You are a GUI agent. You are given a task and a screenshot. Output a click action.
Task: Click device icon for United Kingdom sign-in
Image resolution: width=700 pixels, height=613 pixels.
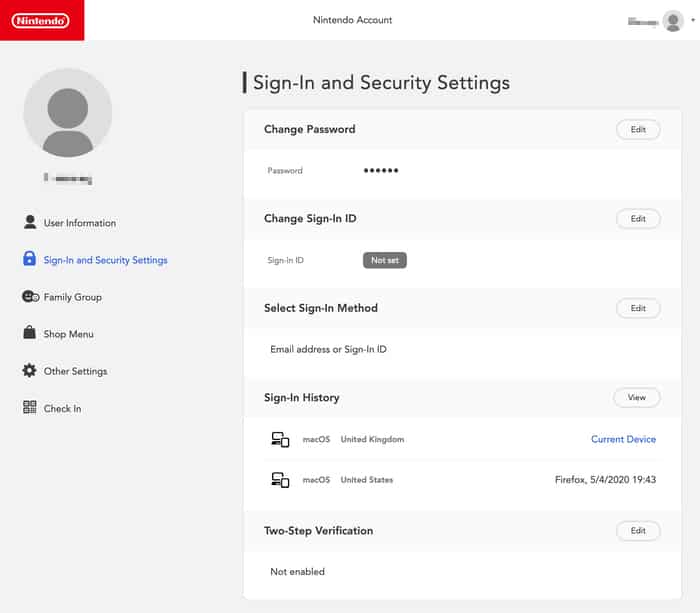280,439
